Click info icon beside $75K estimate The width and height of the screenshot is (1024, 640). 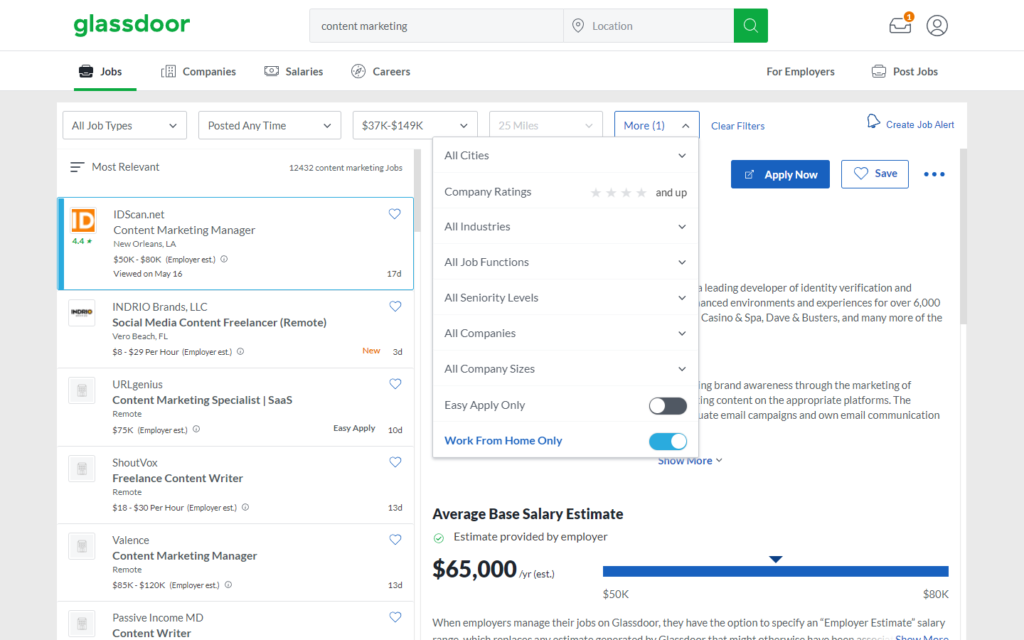[196, 429]
